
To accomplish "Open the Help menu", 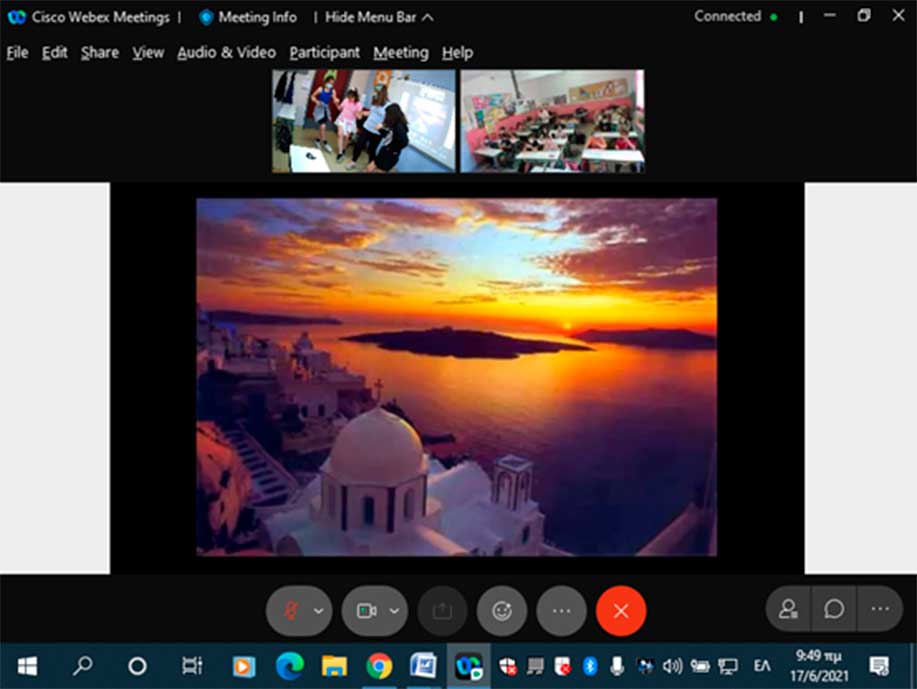I will point(457,53).
